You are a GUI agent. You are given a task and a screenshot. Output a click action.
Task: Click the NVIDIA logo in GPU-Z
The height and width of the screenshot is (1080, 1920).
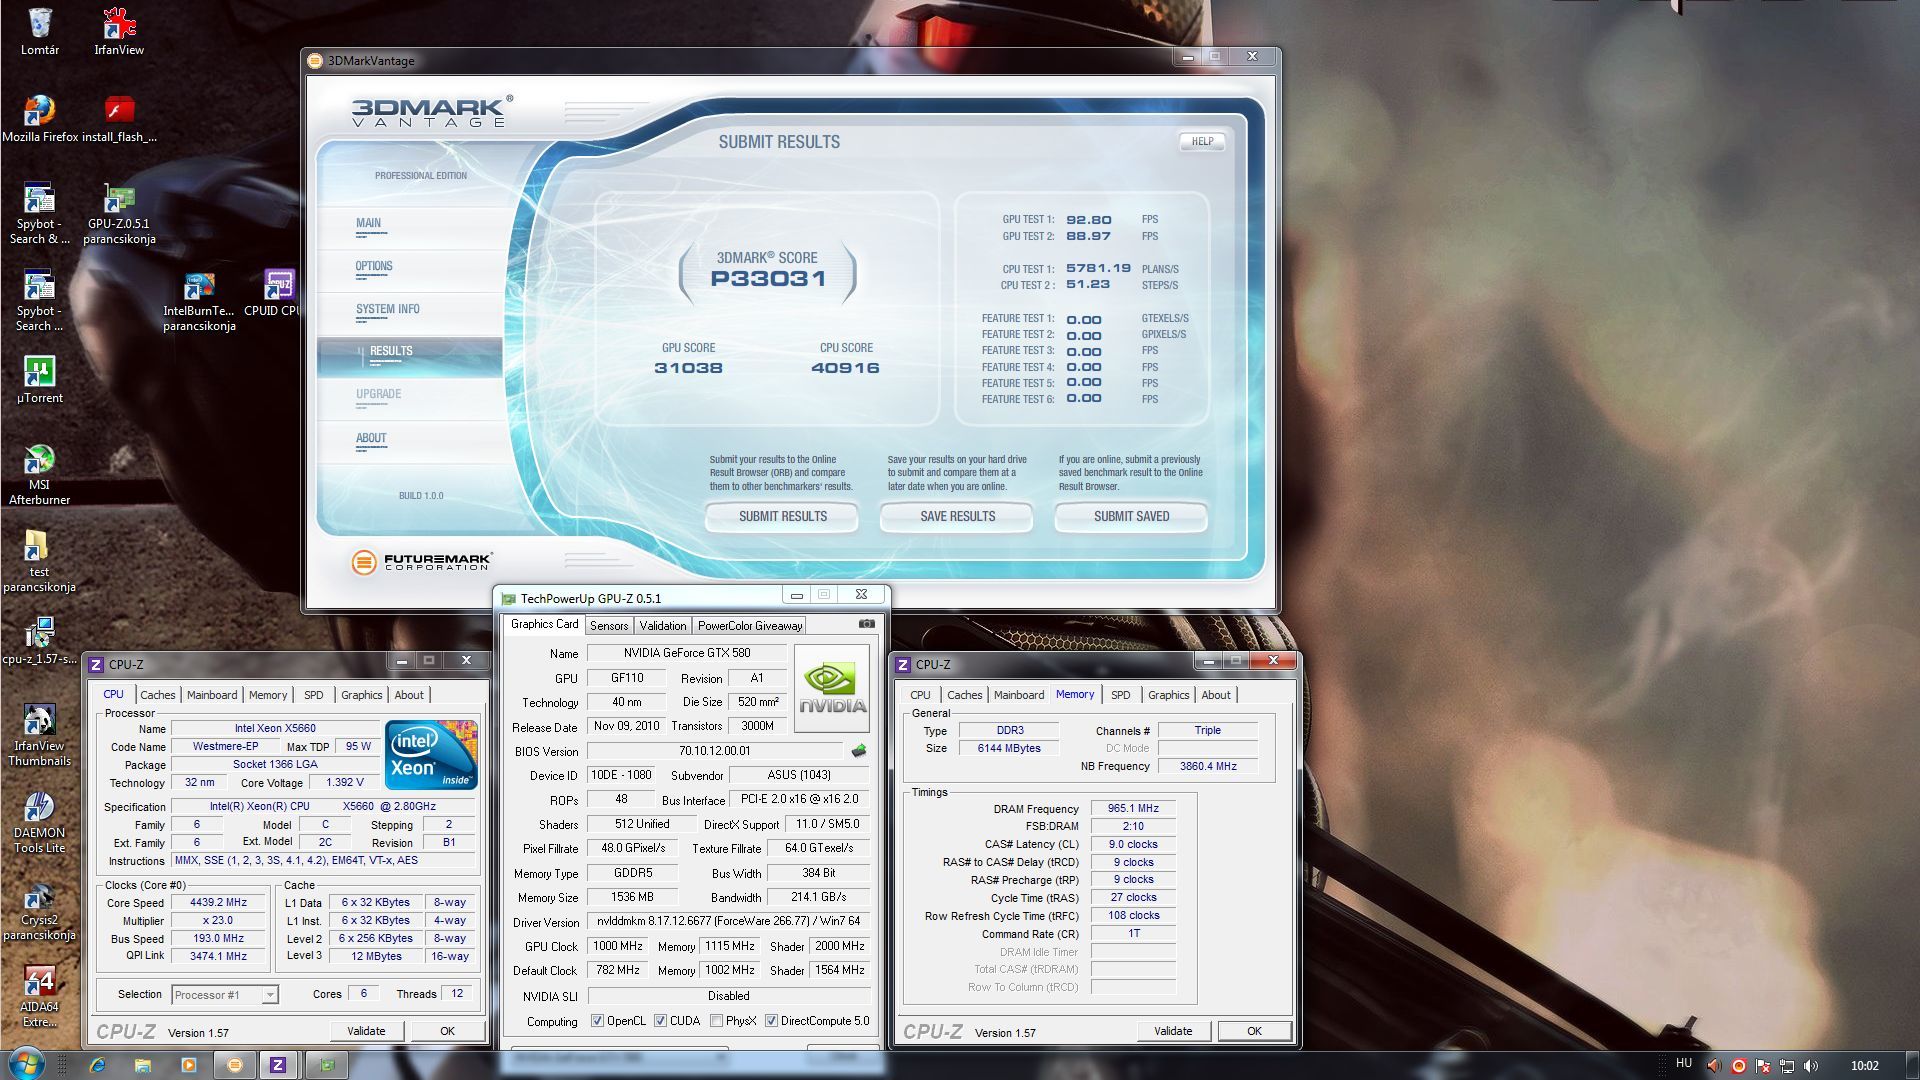[831, 688]
